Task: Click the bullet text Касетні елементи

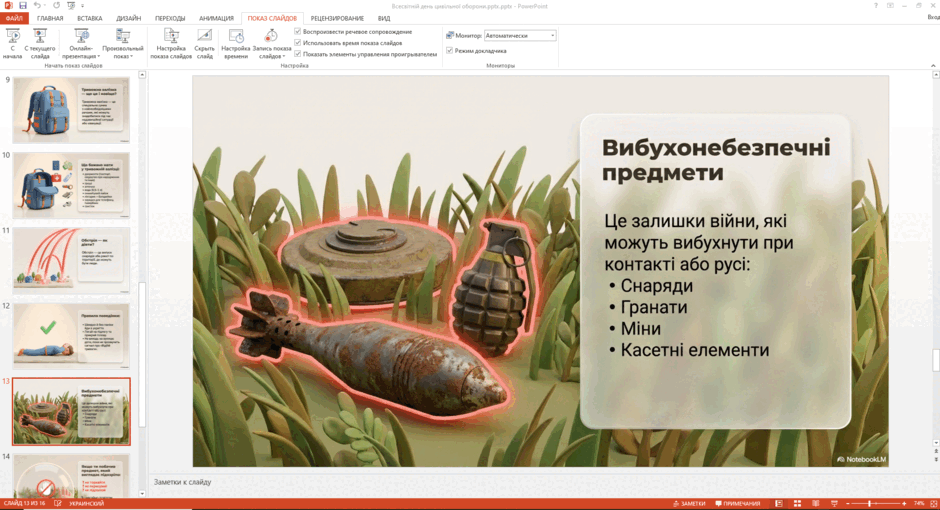Action: coord(694,350)
